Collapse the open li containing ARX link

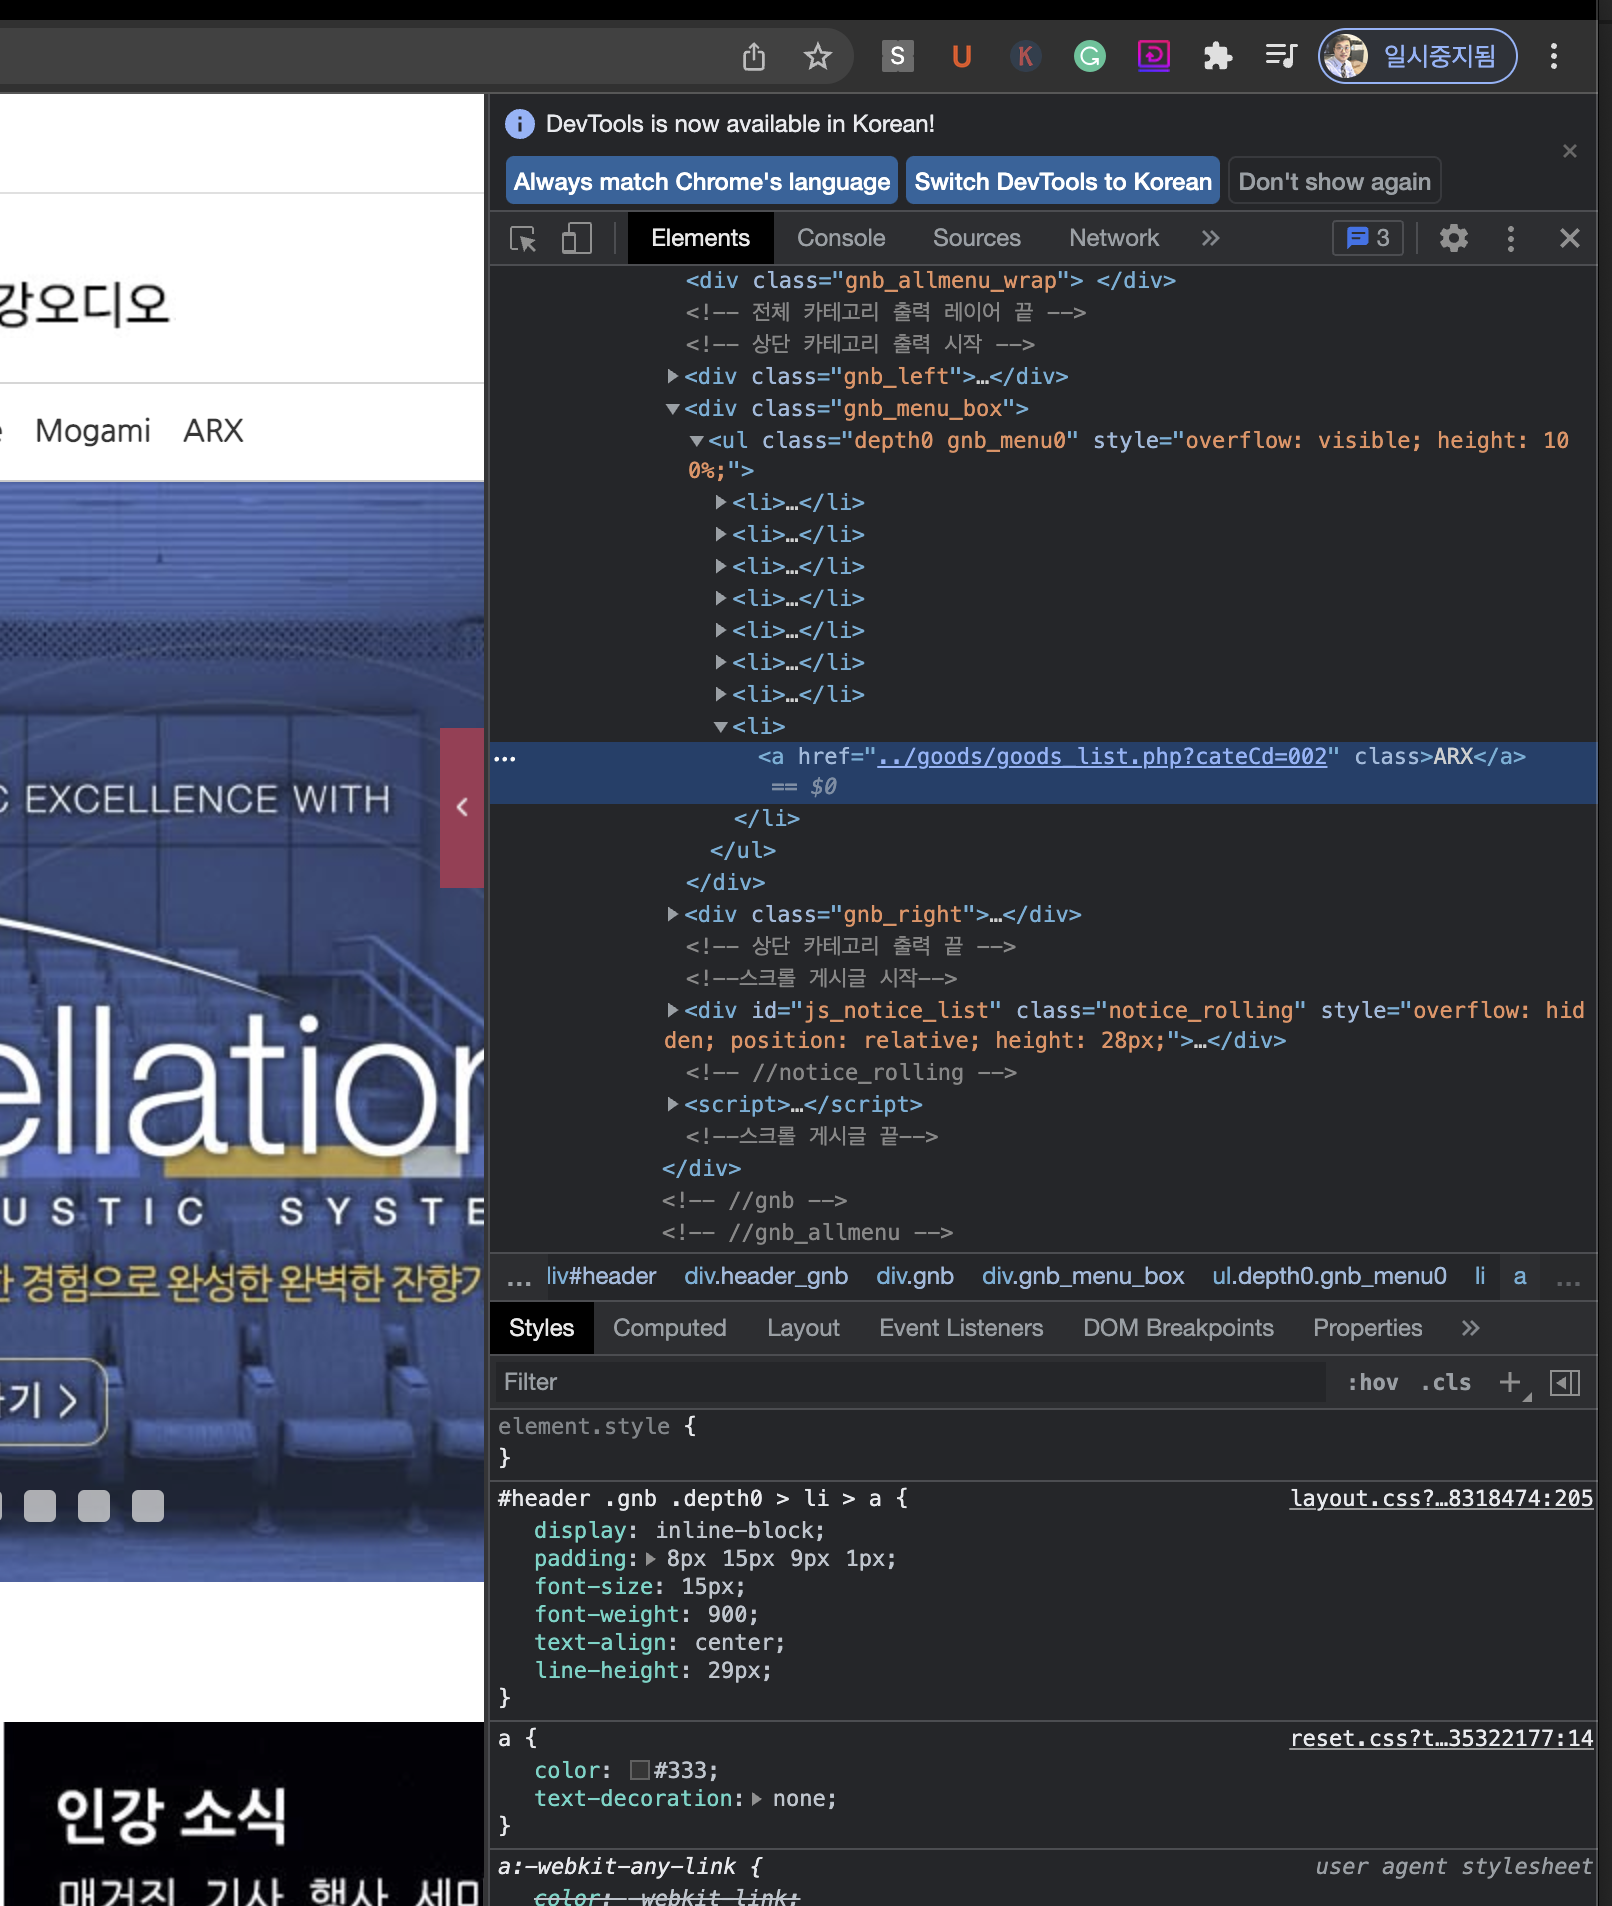click(x=721, y=727)
